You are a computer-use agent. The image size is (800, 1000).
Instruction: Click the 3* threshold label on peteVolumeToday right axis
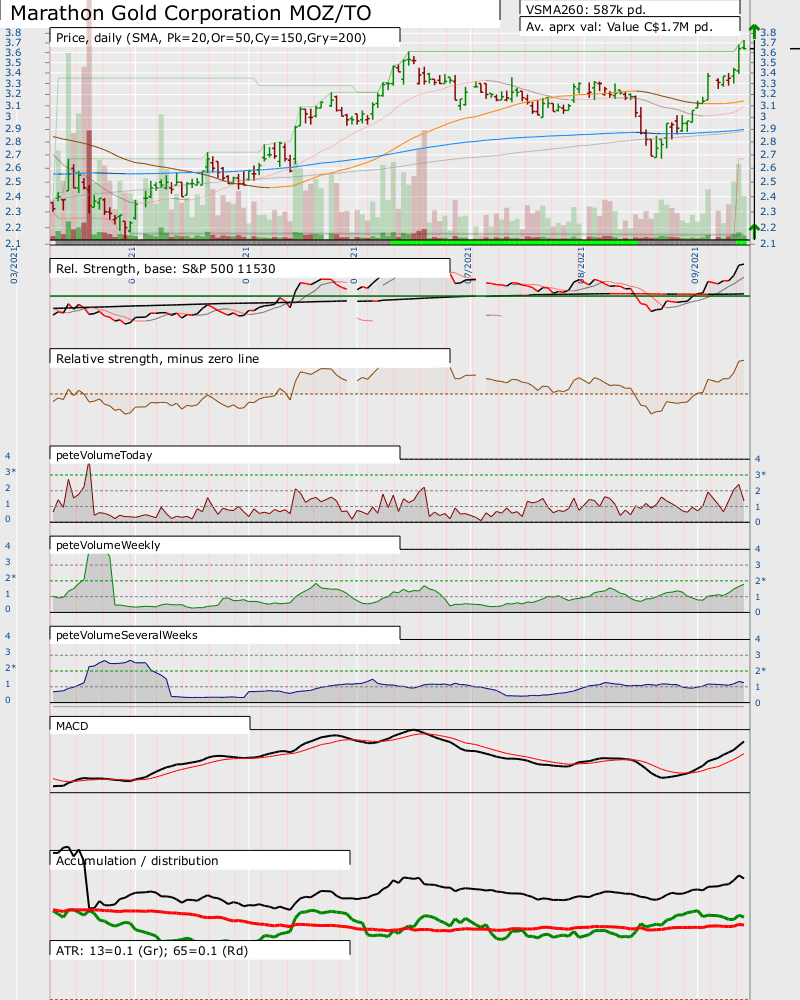click(760, 474)
